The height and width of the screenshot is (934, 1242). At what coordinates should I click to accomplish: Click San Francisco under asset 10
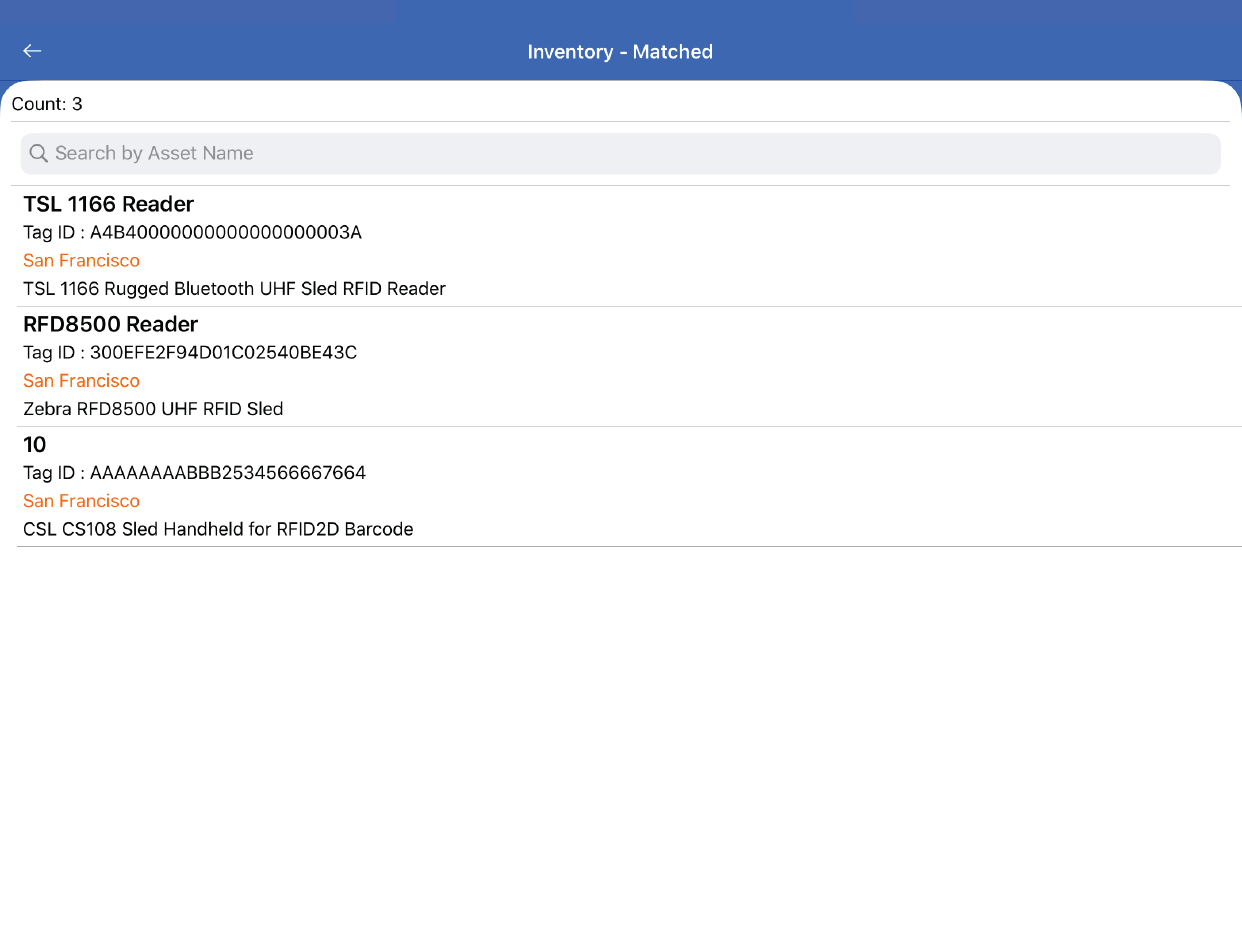81,501
